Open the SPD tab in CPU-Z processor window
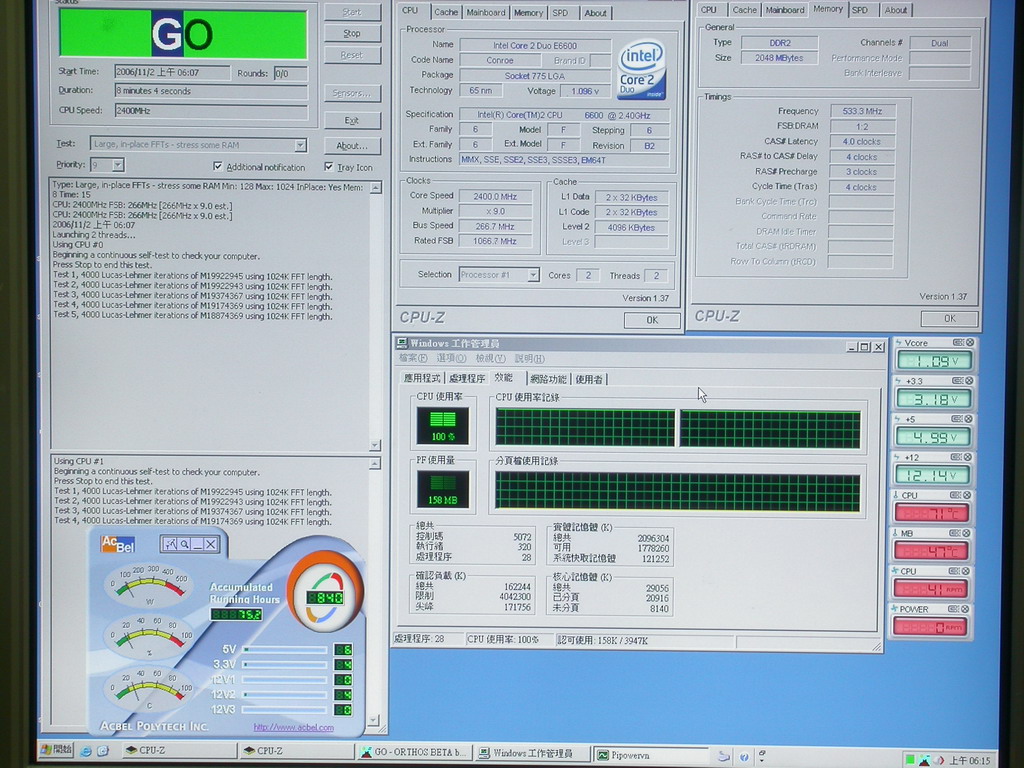This screenshot has width=1024, height=768. pos(560,12)
